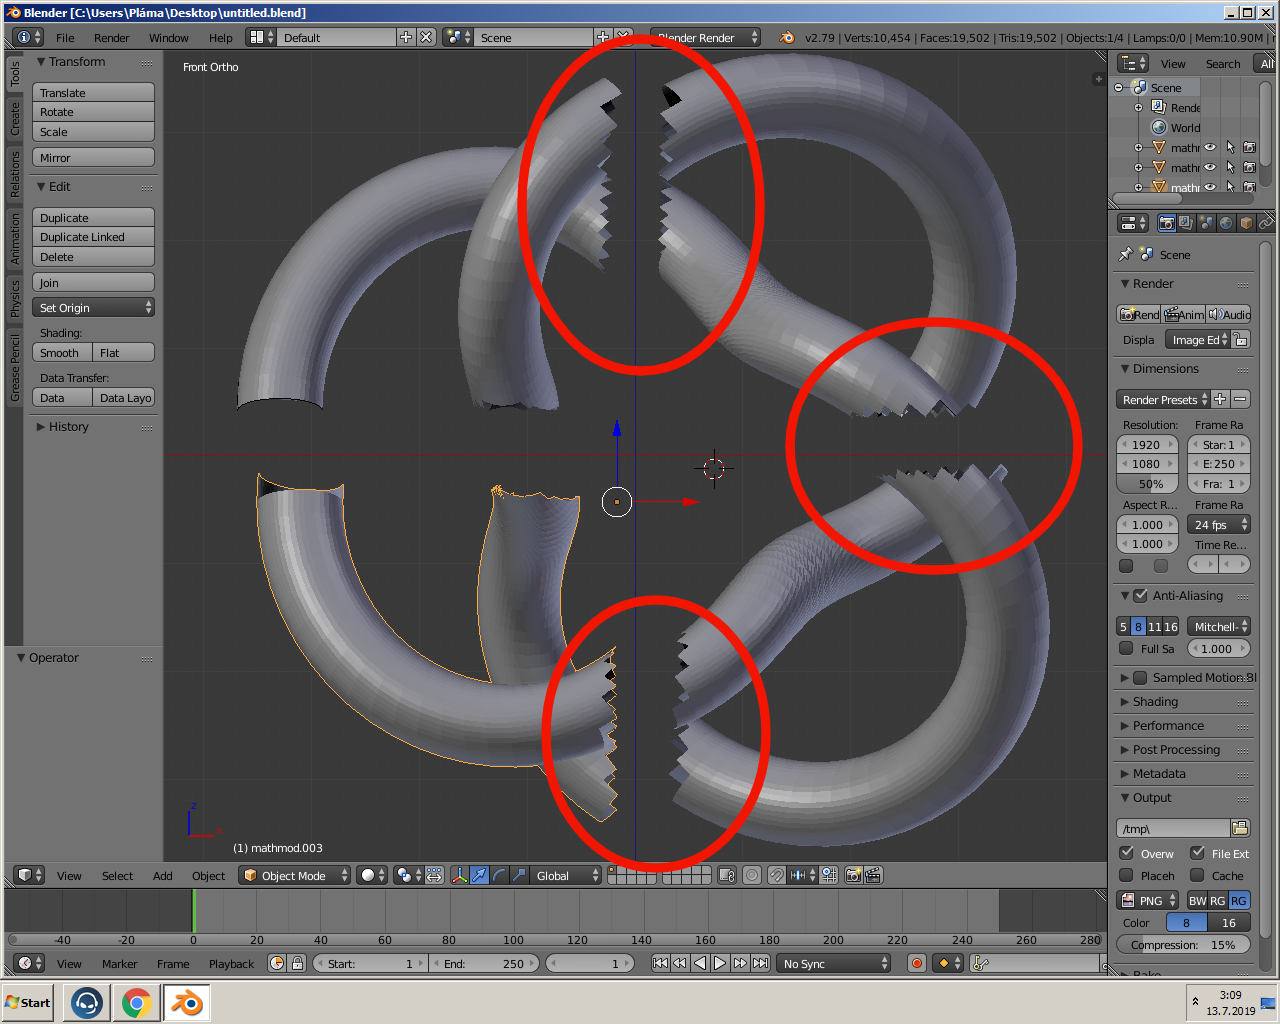Viewport: 1280px width, 1024px height.
Task: Toggle visibility eye of second mathmod object
Action: coord(1210,167)
